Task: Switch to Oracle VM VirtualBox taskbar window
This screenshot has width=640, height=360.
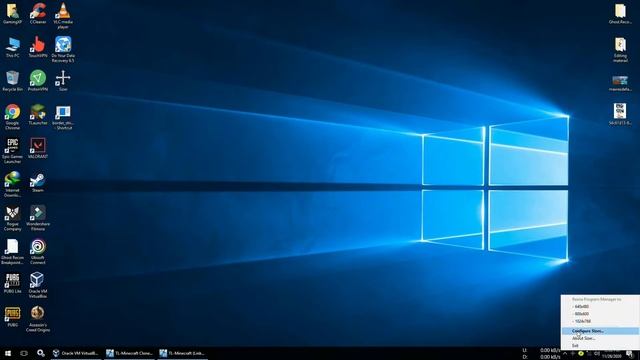Action: 76,353
